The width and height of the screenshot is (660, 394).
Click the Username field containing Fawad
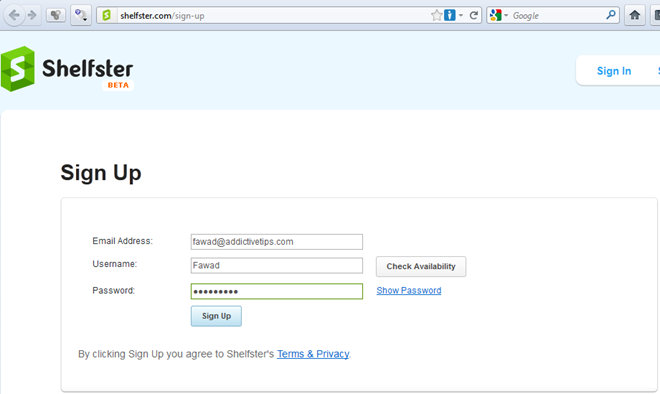coord(277,265)
